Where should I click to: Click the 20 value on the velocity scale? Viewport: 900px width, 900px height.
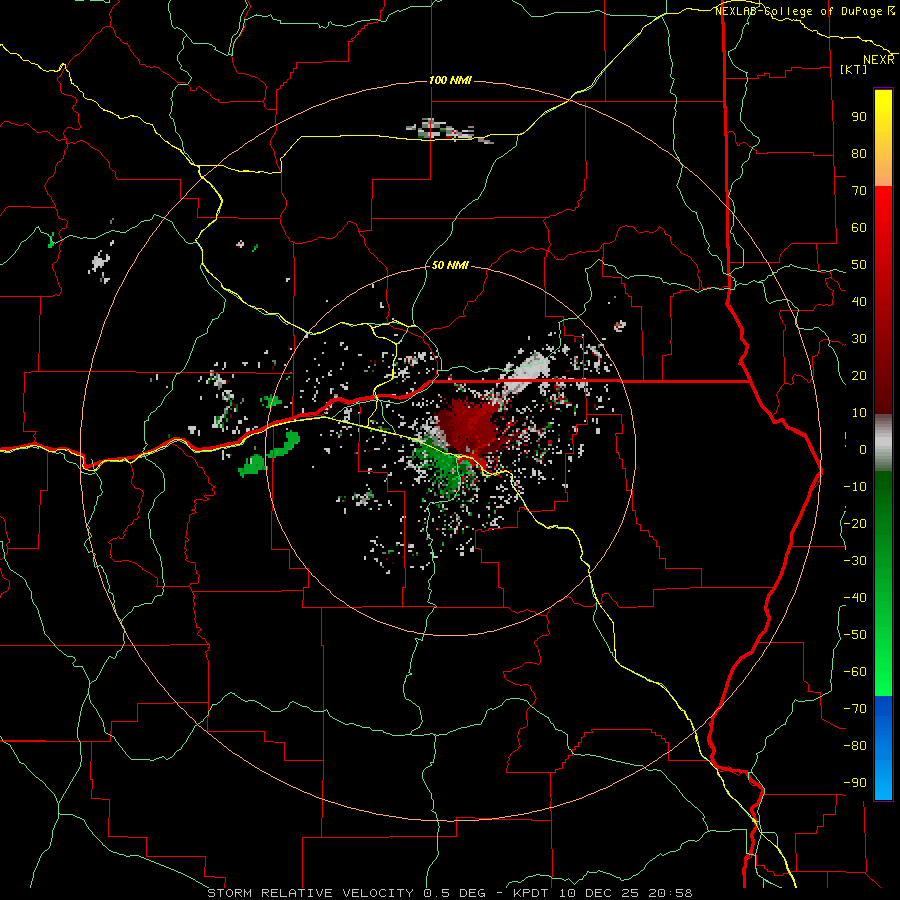pyautogui.click(x=859, y=375)
